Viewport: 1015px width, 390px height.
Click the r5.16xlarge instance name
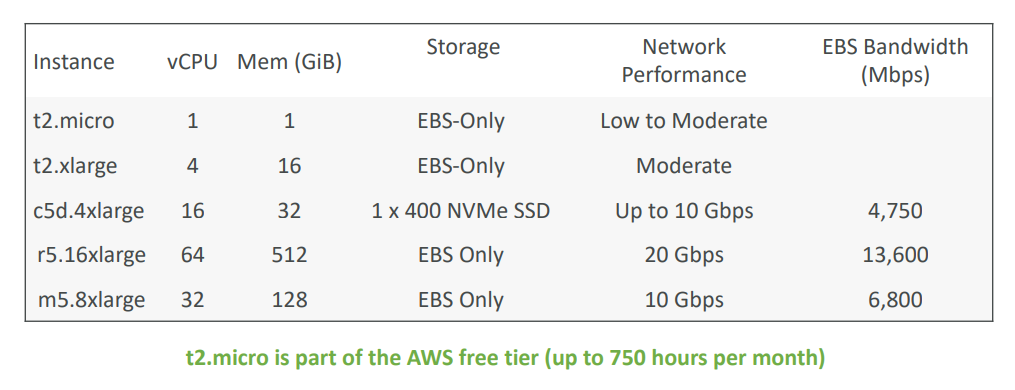click(91, 255)
